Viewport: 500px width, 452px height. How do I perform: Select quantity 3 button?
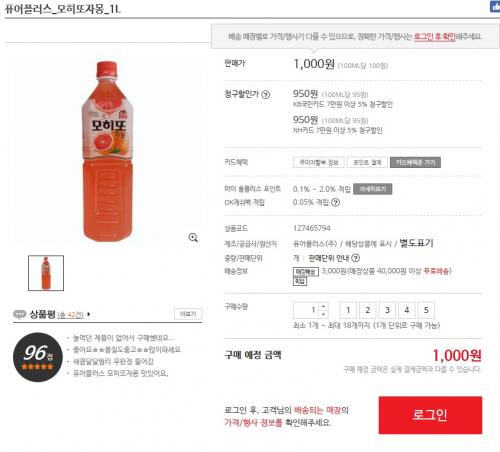pyautogui.click(x=387, y=310)
